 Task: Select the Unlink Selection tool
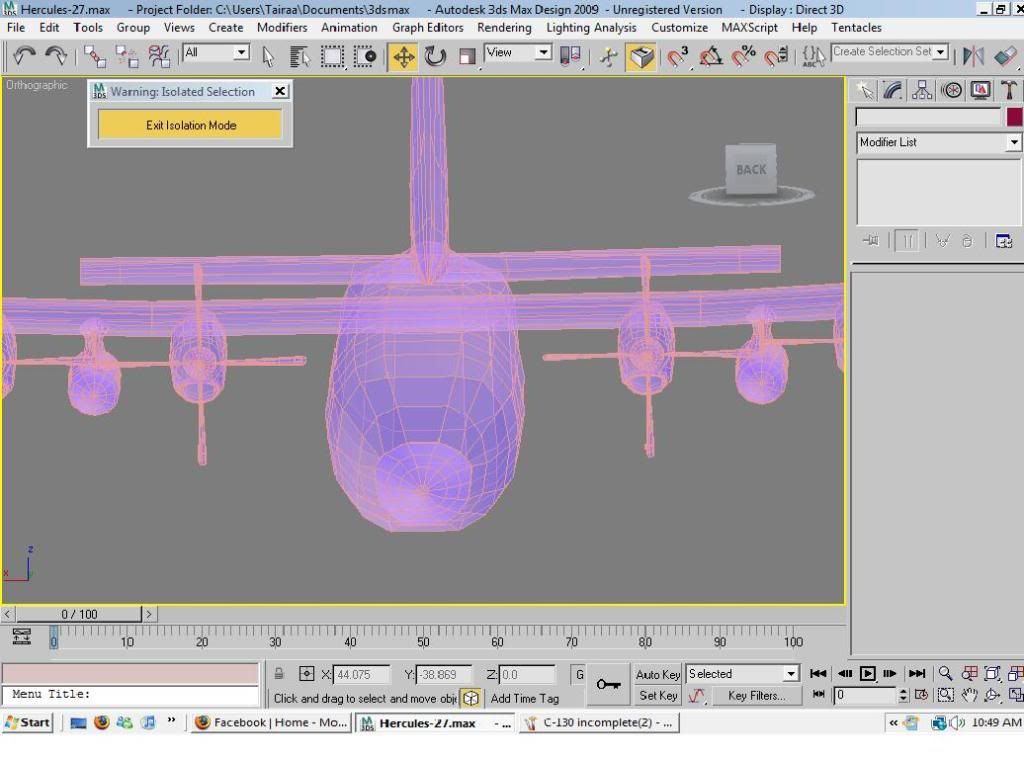pos(127,57)
